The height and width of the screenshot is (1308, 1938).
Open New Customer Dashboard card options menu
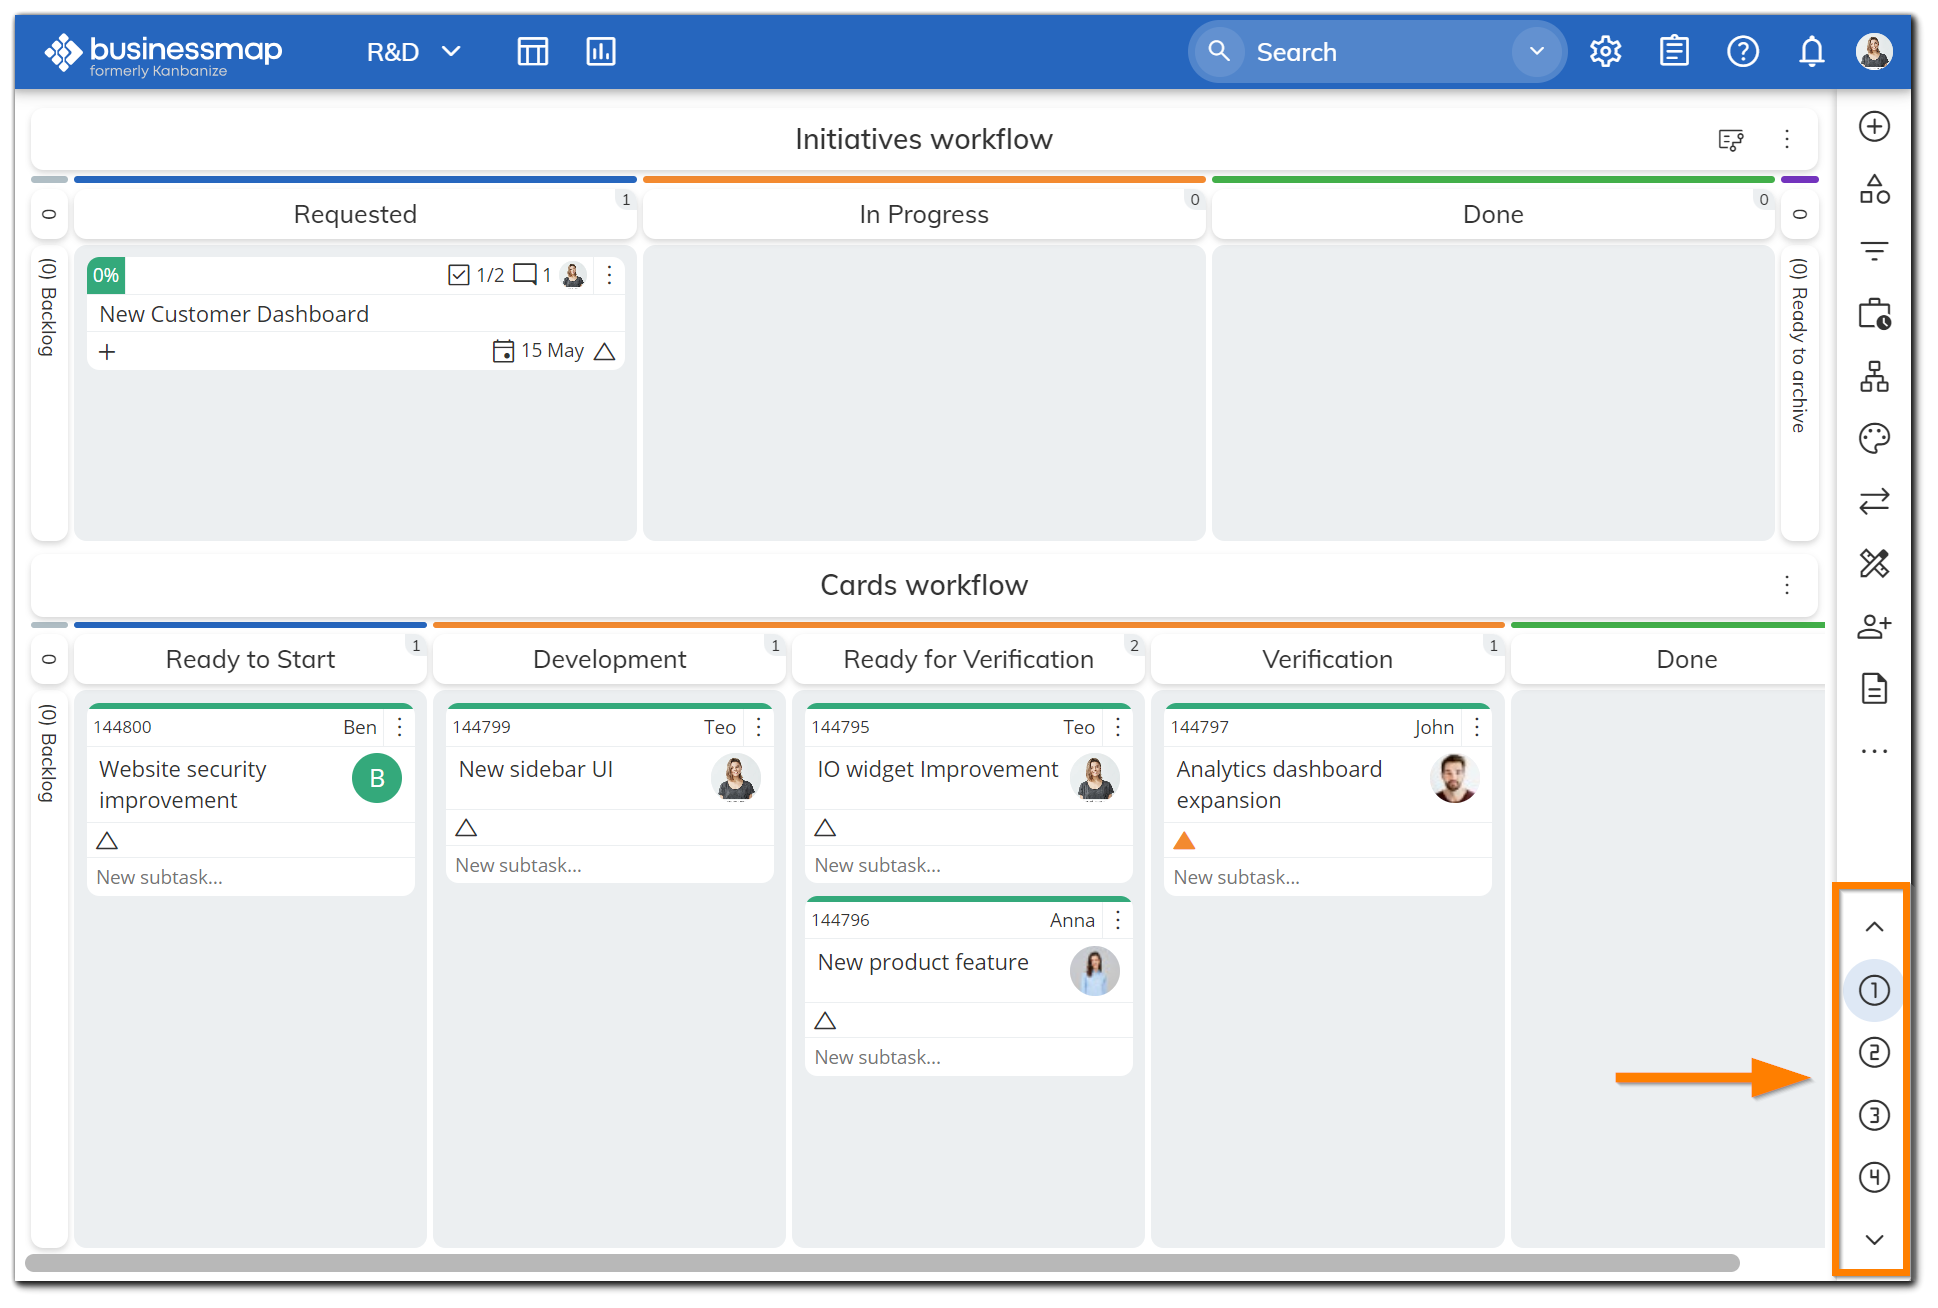pyautogui.click(x=609, y=275)
